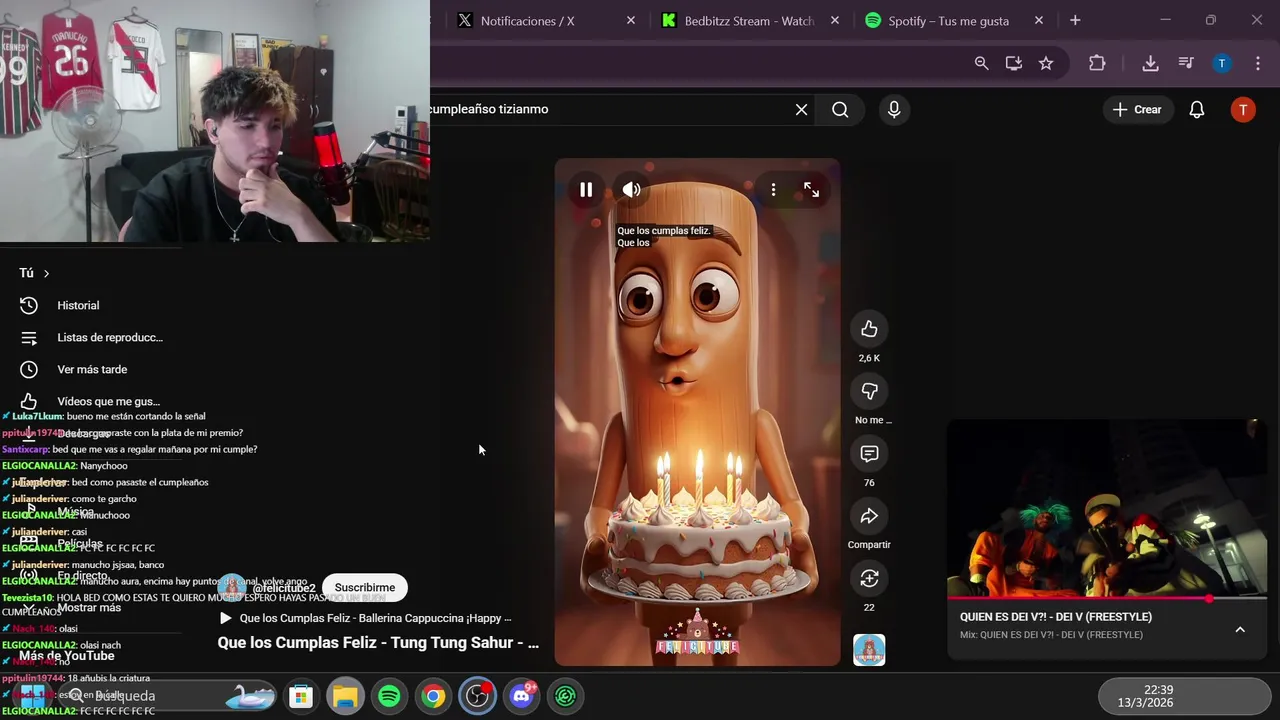Like the Shorts video
Image resolution: width=1280 pixels, height=720 pixels.
tap(869, 329)
